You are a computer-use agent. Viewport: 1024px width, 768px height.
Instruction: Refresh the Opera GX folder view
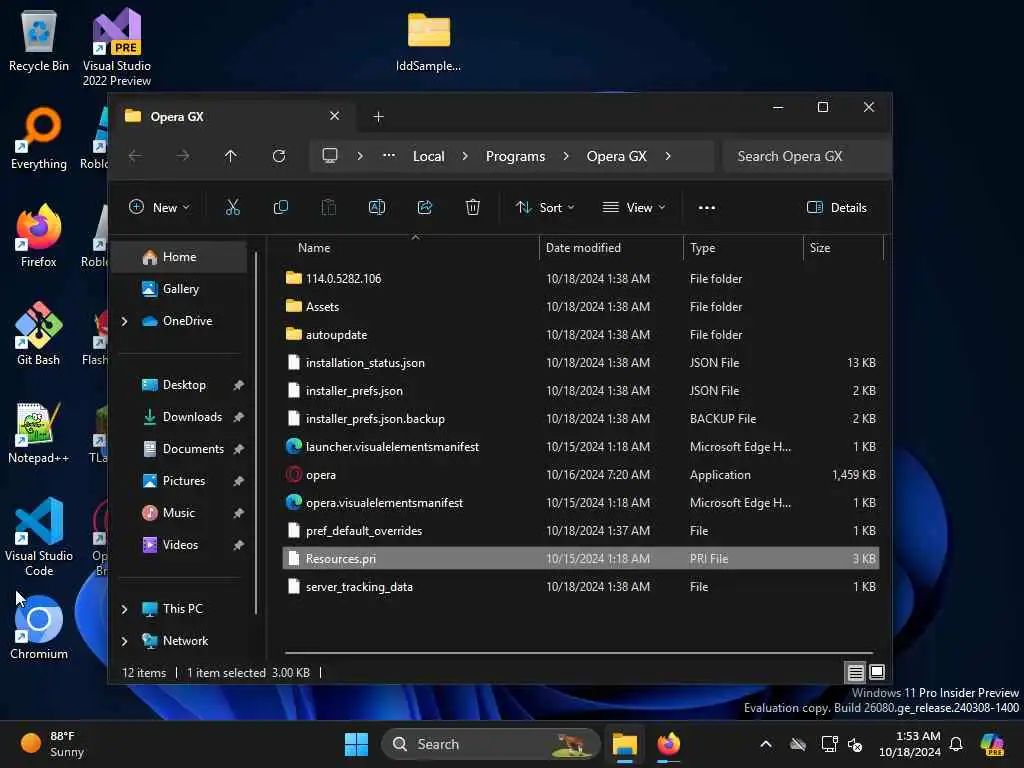coord(279,156)
